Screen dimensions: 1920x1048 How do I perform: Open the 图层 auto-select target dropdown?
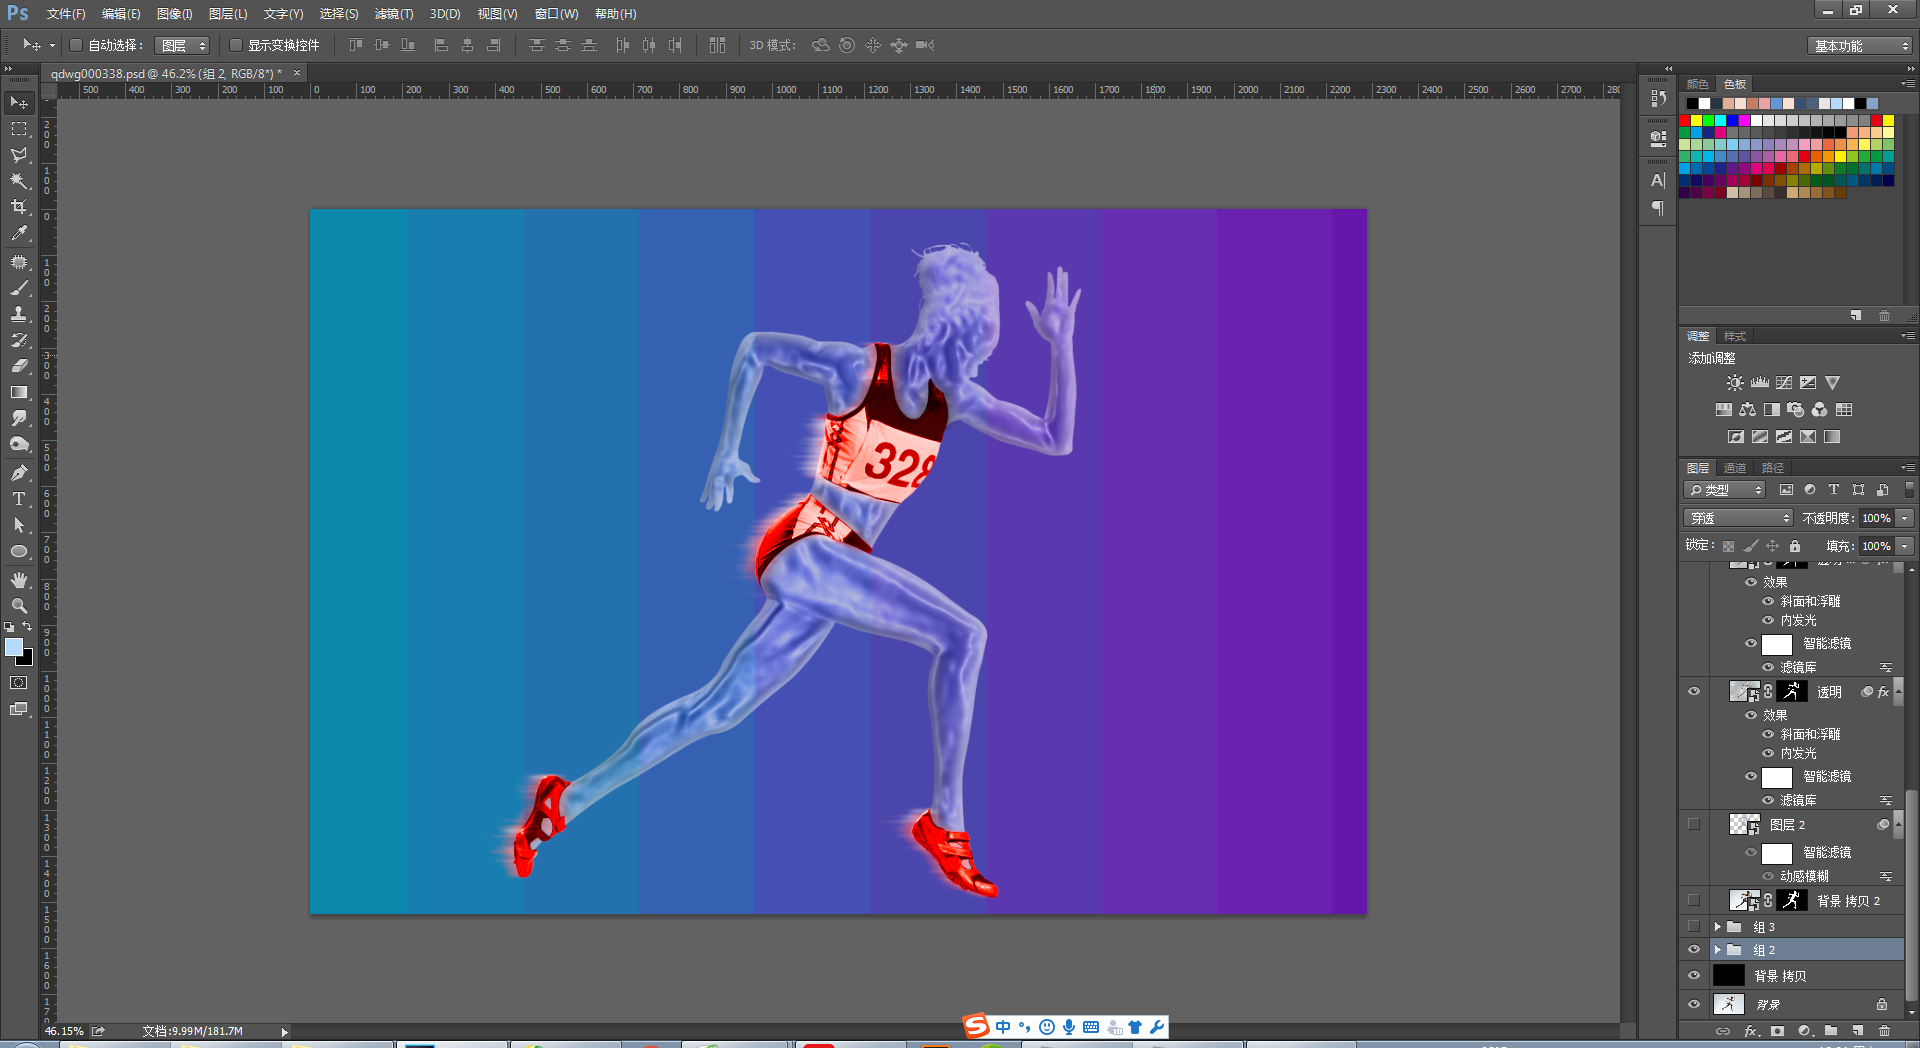click(182, 45)
